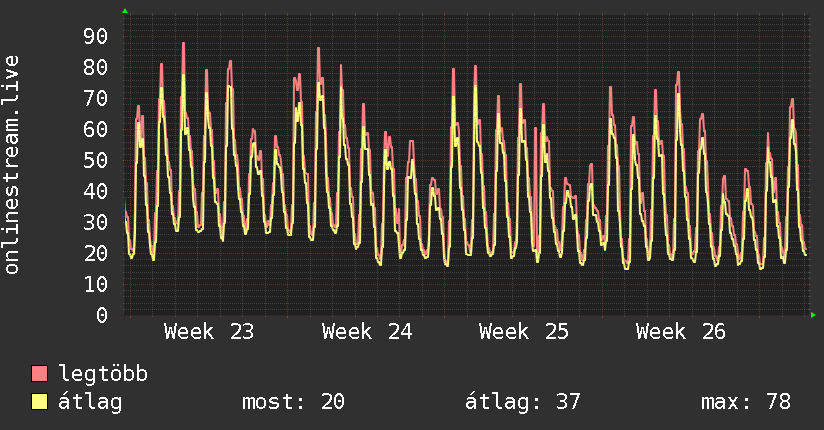Image resolution: width=824 pixels, height=430 pixels.
Task: Click the 0 value on y-axis
Action: click(x=102, y=315)
